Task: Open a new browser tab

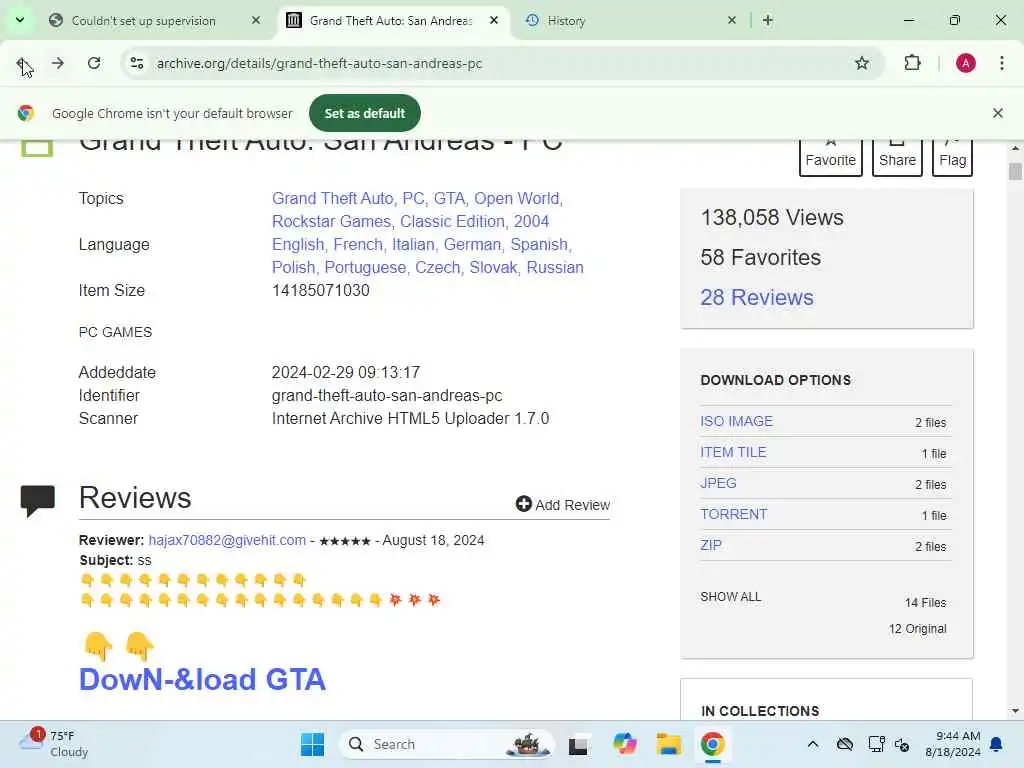Action: tap(768, 20)
